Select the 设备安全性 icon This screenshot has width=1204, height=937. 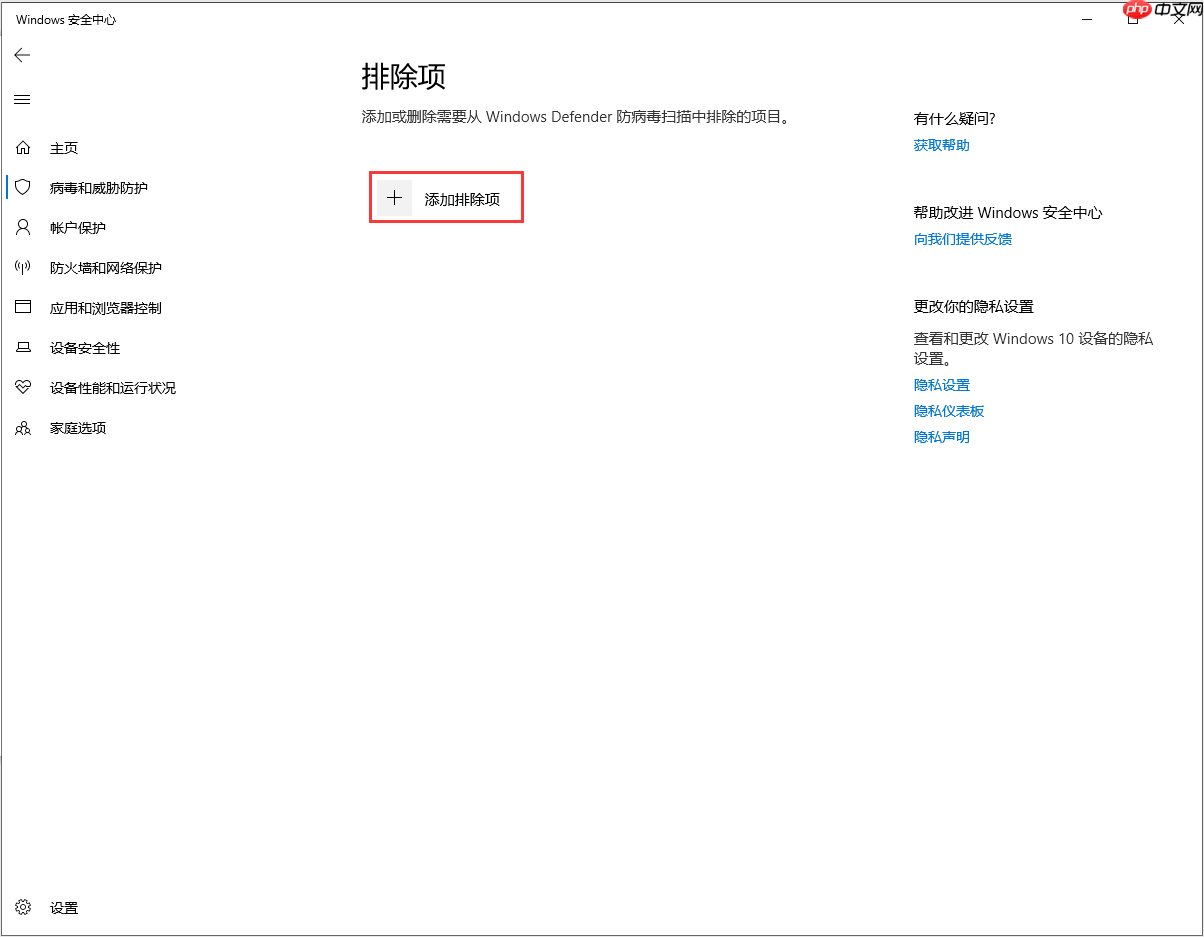pyautogui.click(x=23, y=347)
